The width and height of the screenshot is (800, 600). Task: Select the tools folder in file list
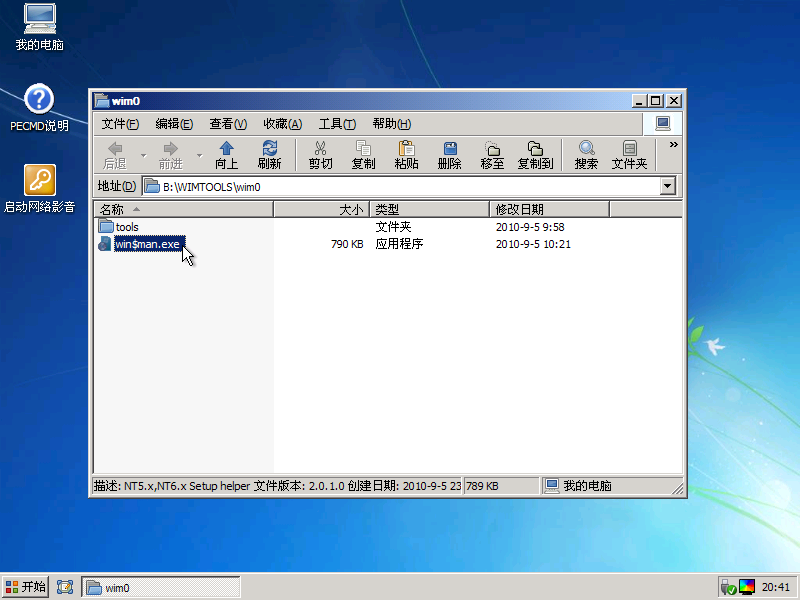[126, 227]
